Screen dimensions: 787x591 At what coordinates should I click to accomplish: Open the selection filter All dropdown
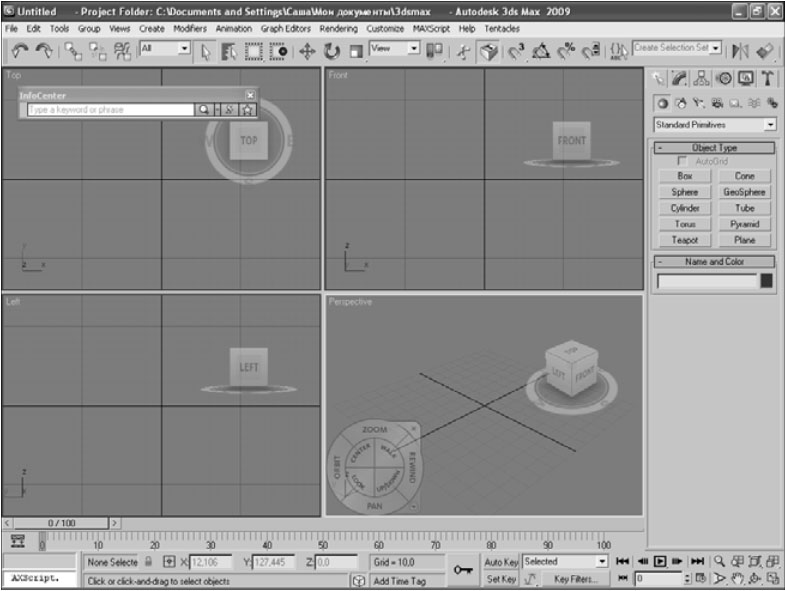185,48
